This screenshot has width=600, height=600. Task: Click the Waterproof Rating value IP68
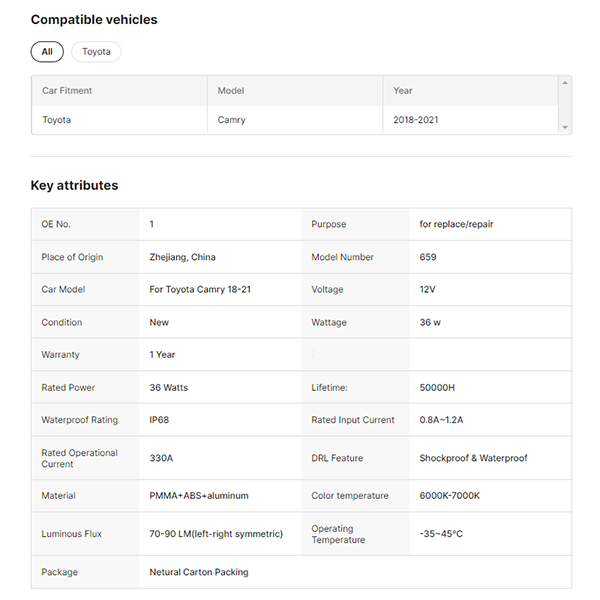159,420
